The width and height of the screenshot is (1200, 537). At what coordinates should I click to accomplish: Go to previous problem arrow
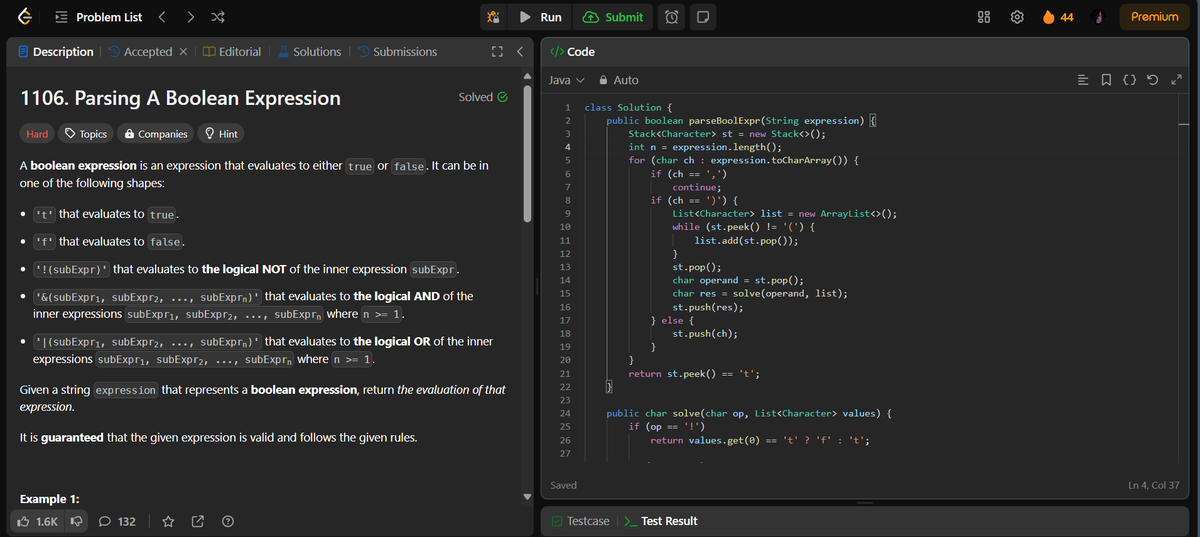[x=161, y=17]
